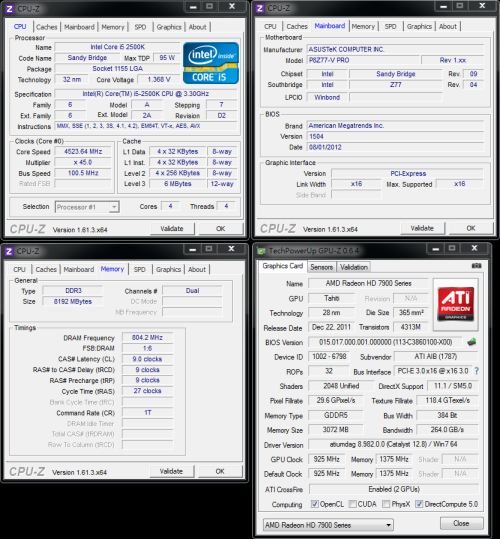Click the GPU BIOS Version field
This screenshot has height=539, width=500.
tap(386, 342)
